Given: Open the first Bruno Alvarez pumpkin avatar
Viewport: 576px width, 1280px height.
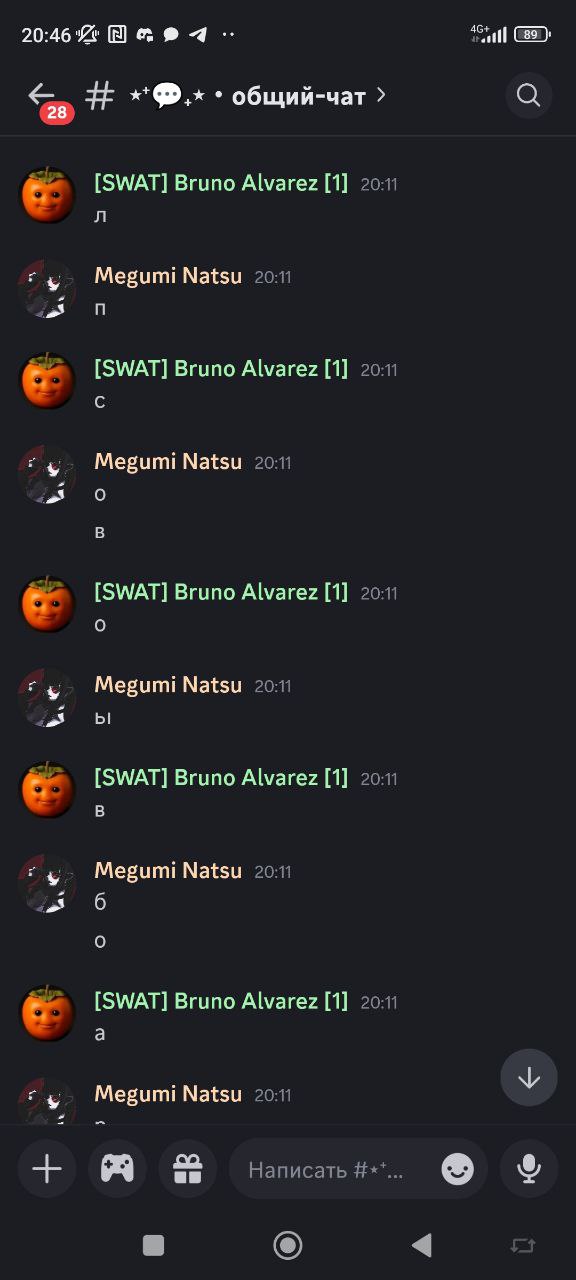Looking at the screenshot, I should [48, 195].
